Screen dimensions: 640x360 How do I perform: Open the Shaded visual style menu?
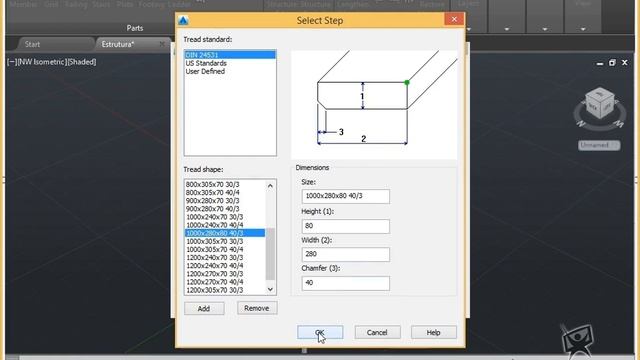[82, 62]
